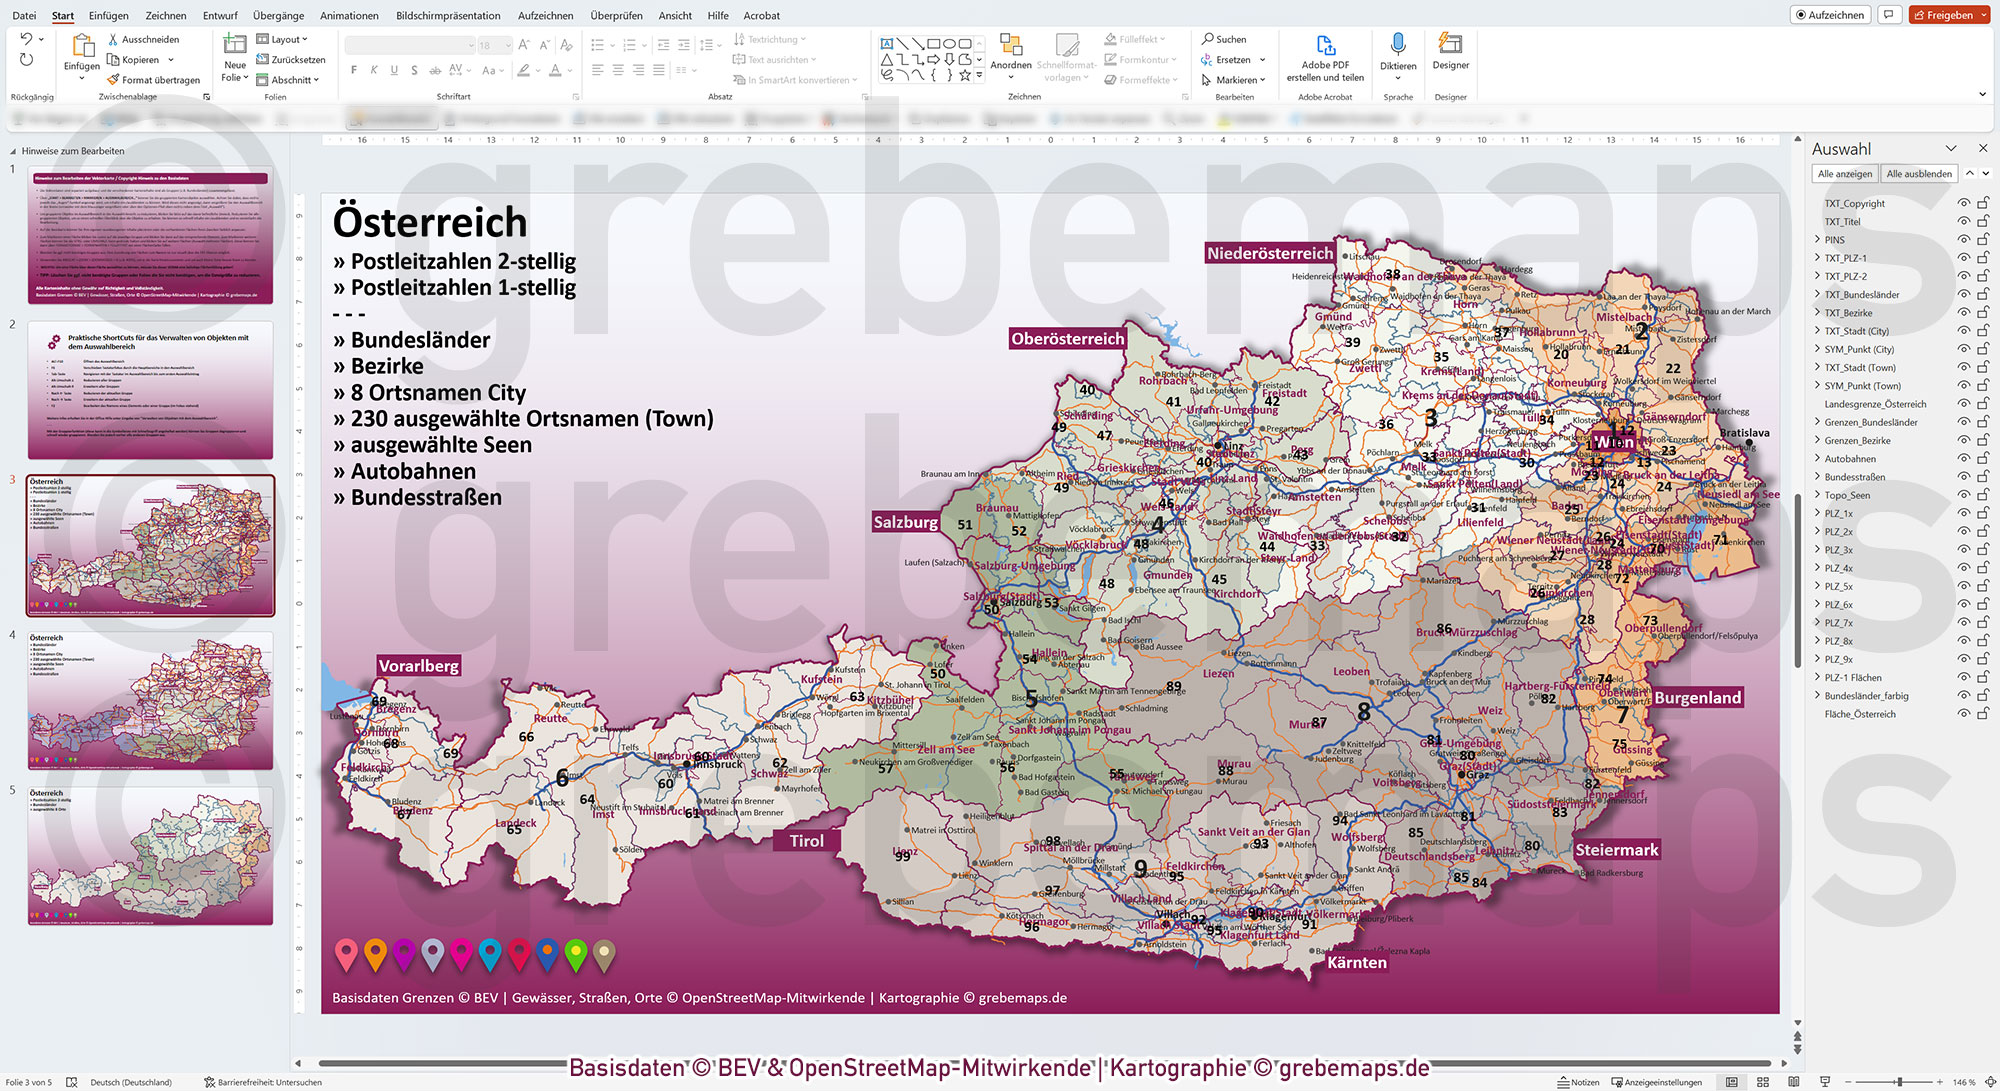Screen dimensions: 2000x1091
Task: Open the Suchen search tool
Action: (x=1227, y=39)
